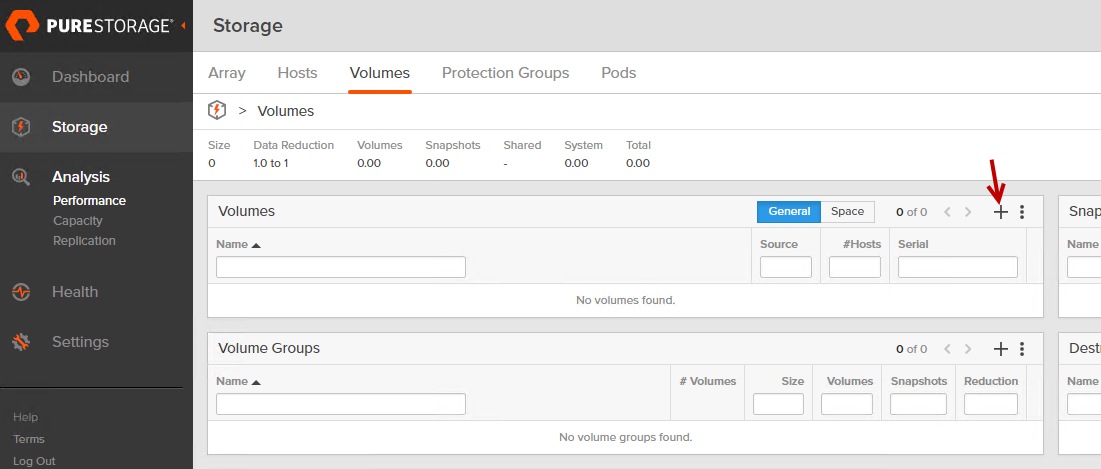Go to Capacity under Analysis
Screen dimensions: 1101x469
(78, 220)
